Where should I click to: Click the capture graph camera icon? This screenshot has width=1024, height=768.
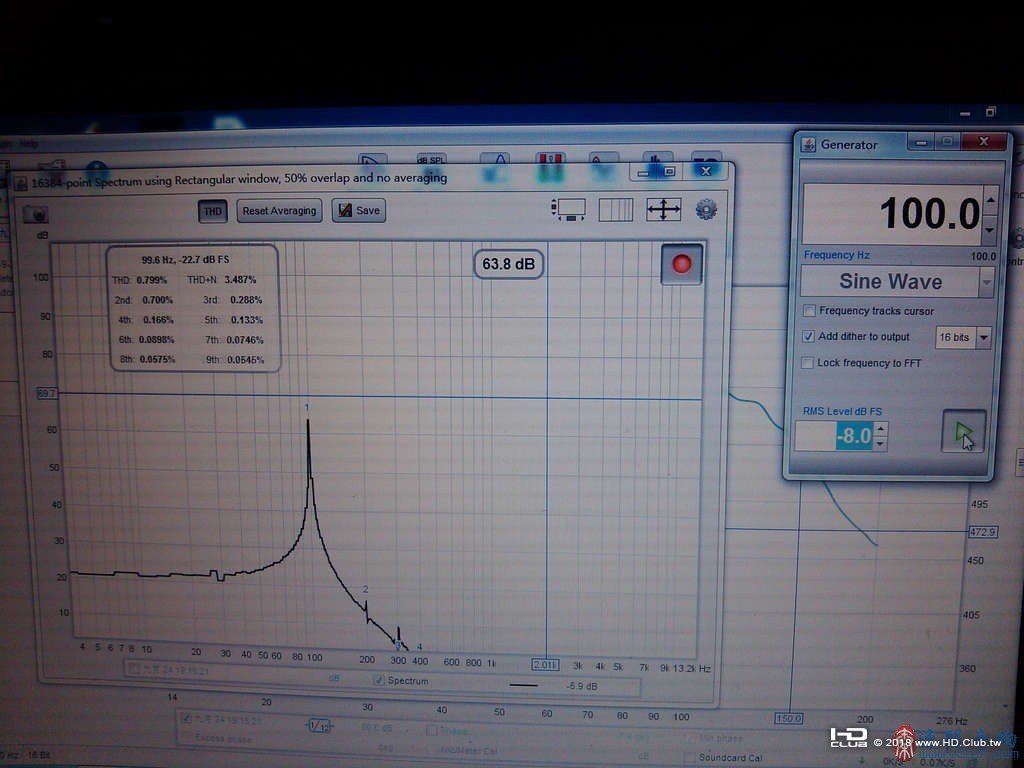[x=36, y=214]
